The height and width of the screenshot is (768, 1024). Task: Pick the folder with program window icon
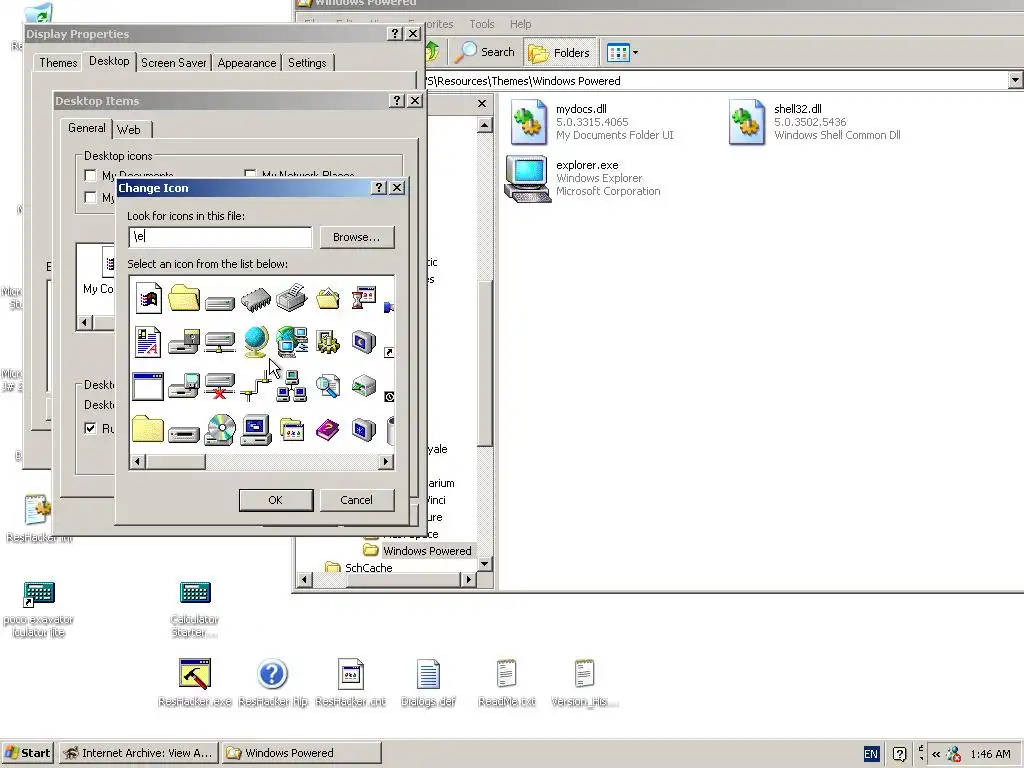tap(291, 430)
